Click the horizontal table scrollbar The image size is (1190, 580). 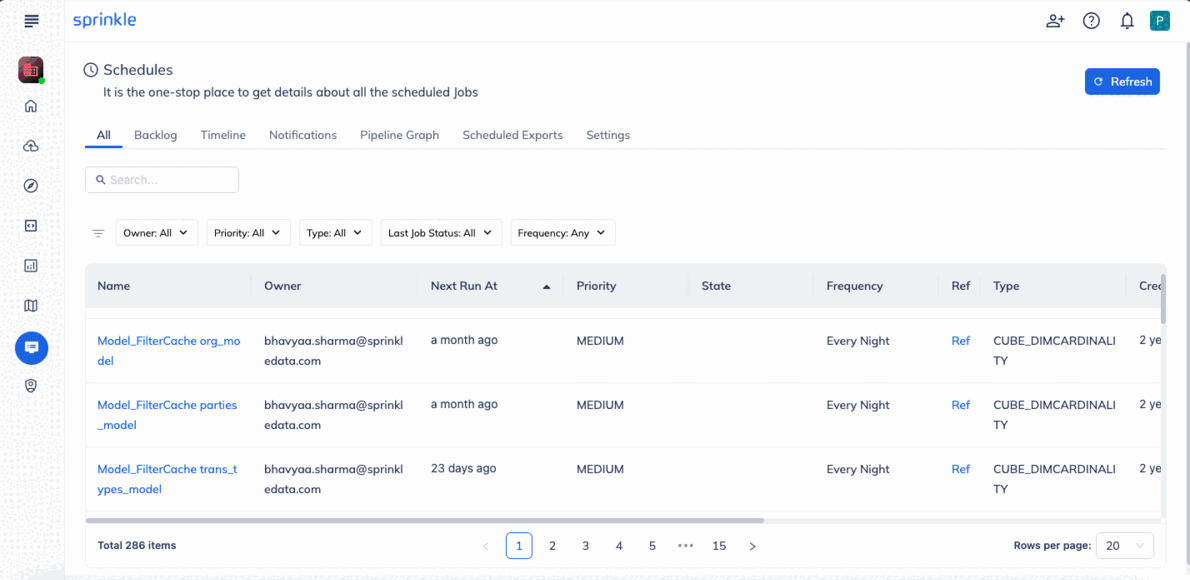click(425, 521)
